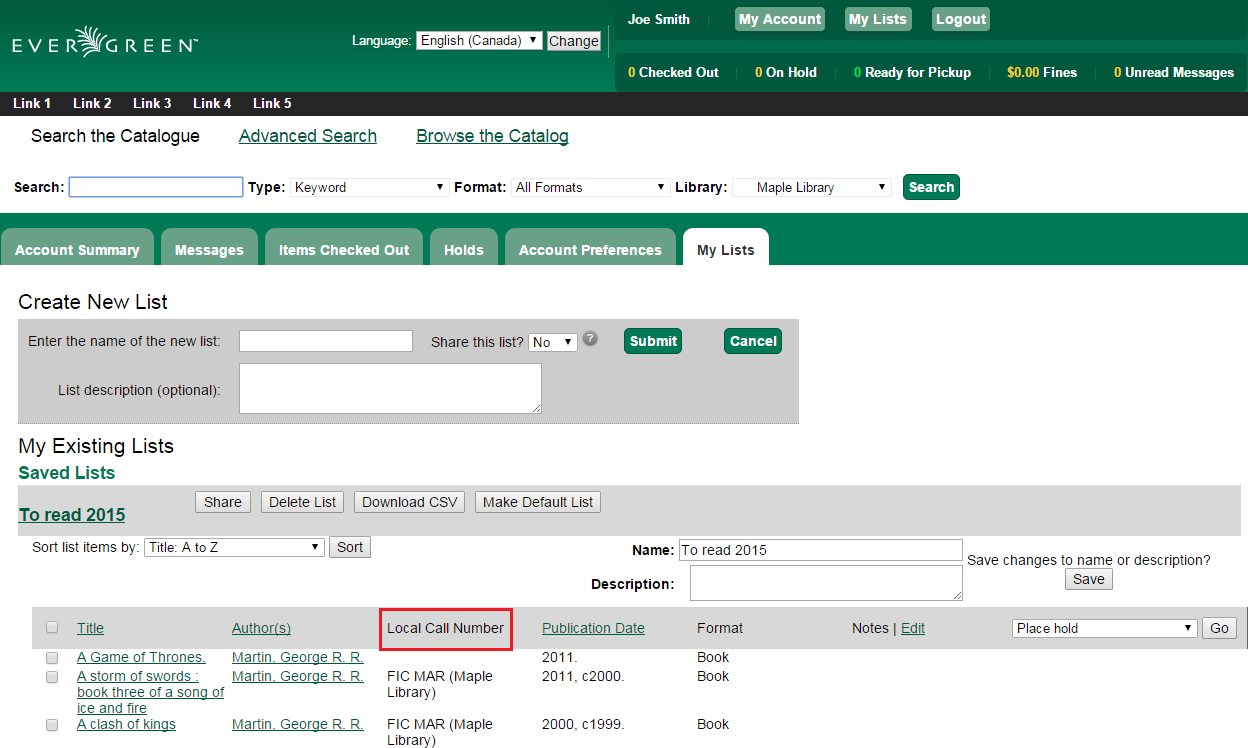
Task: Check the box for A Game of Thrones
Action: (52, 658)
